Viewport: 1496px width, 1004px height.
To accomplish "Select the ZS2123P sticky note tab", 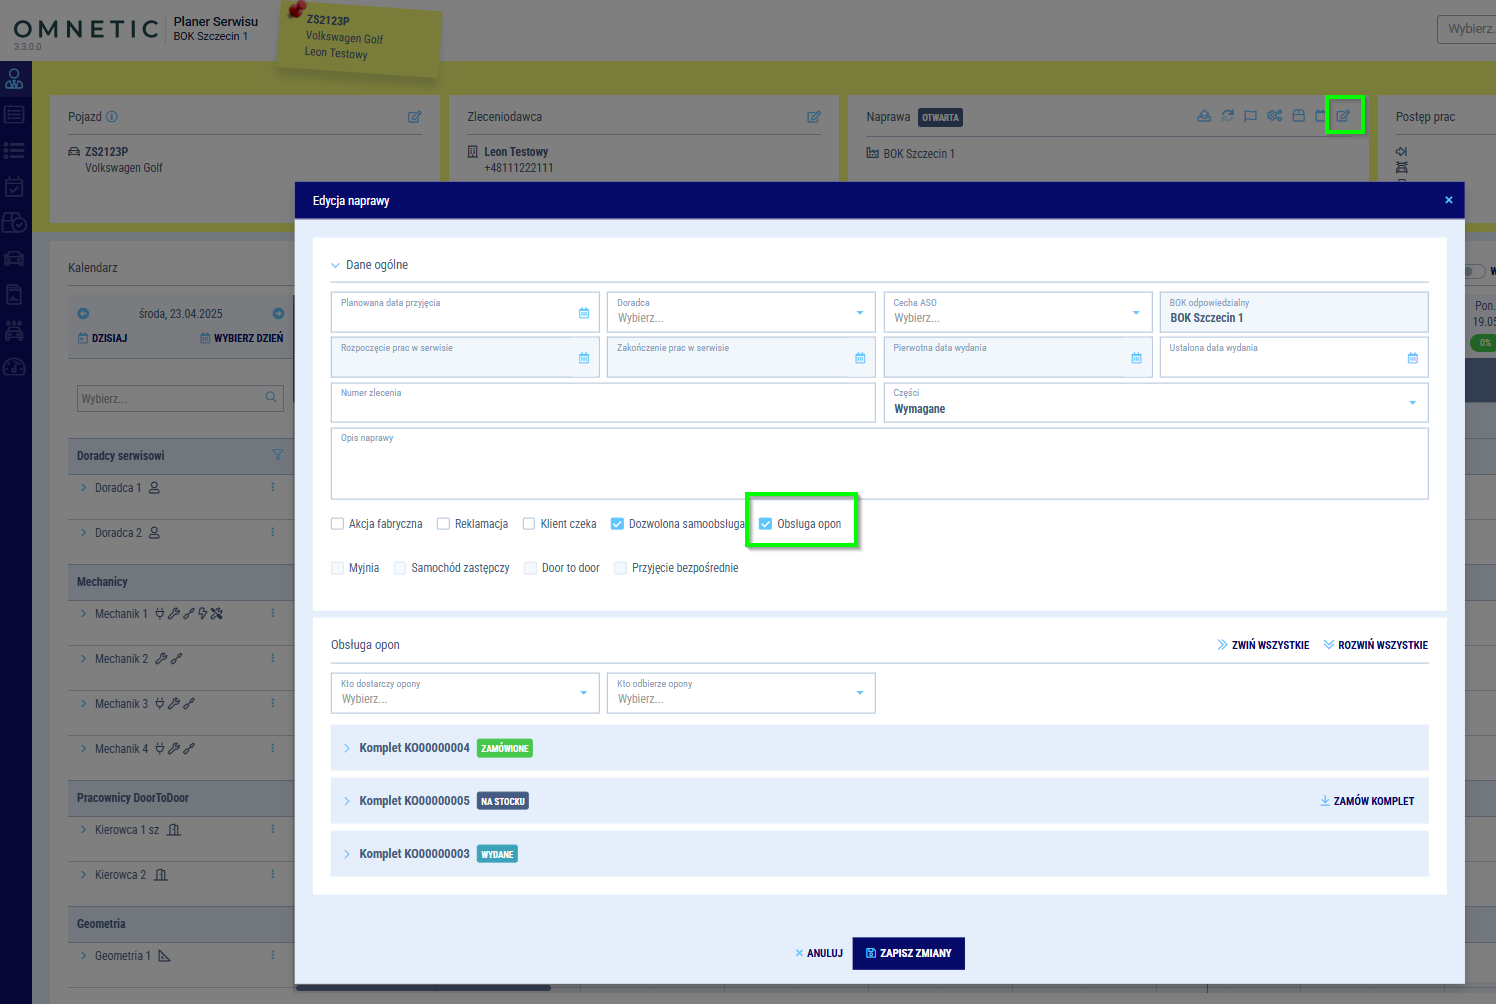I will pos(357,38).
